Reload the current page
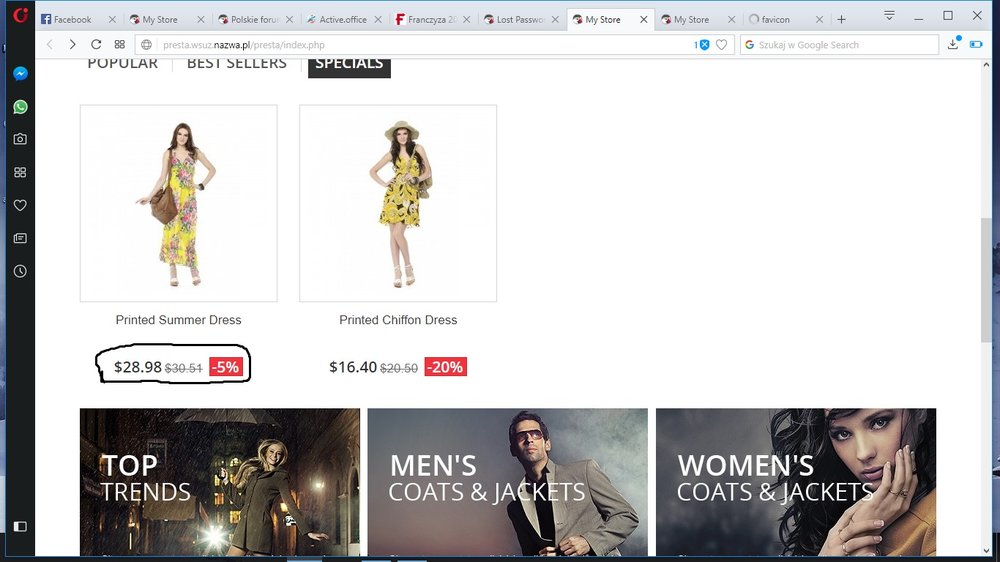1000x562 pixels. point(96,45)
